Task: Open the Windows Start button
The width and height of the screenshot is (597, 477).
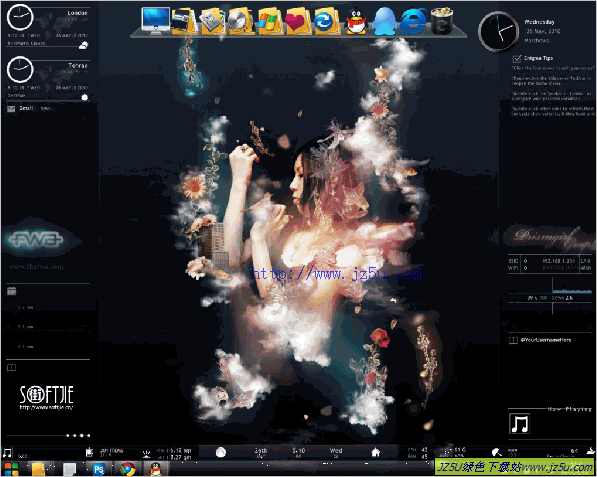Action: click(x=11, y=469)
